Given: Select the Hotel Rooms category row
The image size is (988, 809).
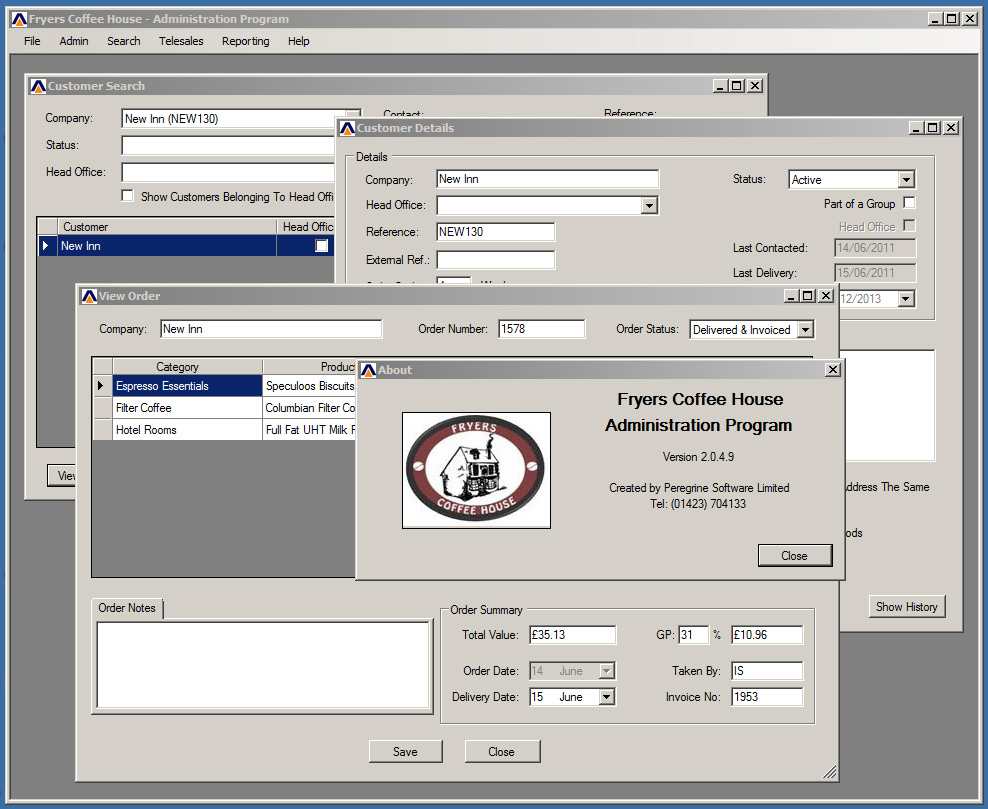Looking at the screenshot, I should 187,430.
